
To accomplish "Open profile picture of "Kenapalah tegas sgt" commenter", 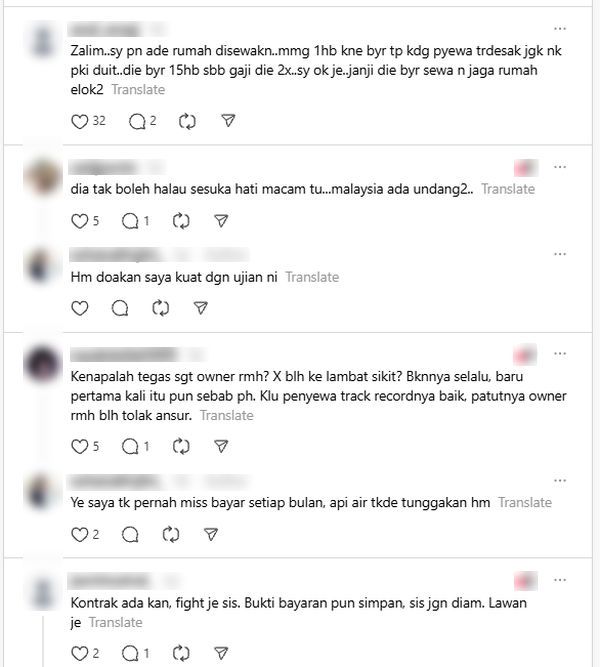I will pyautogui.click(x=43, y=365).
